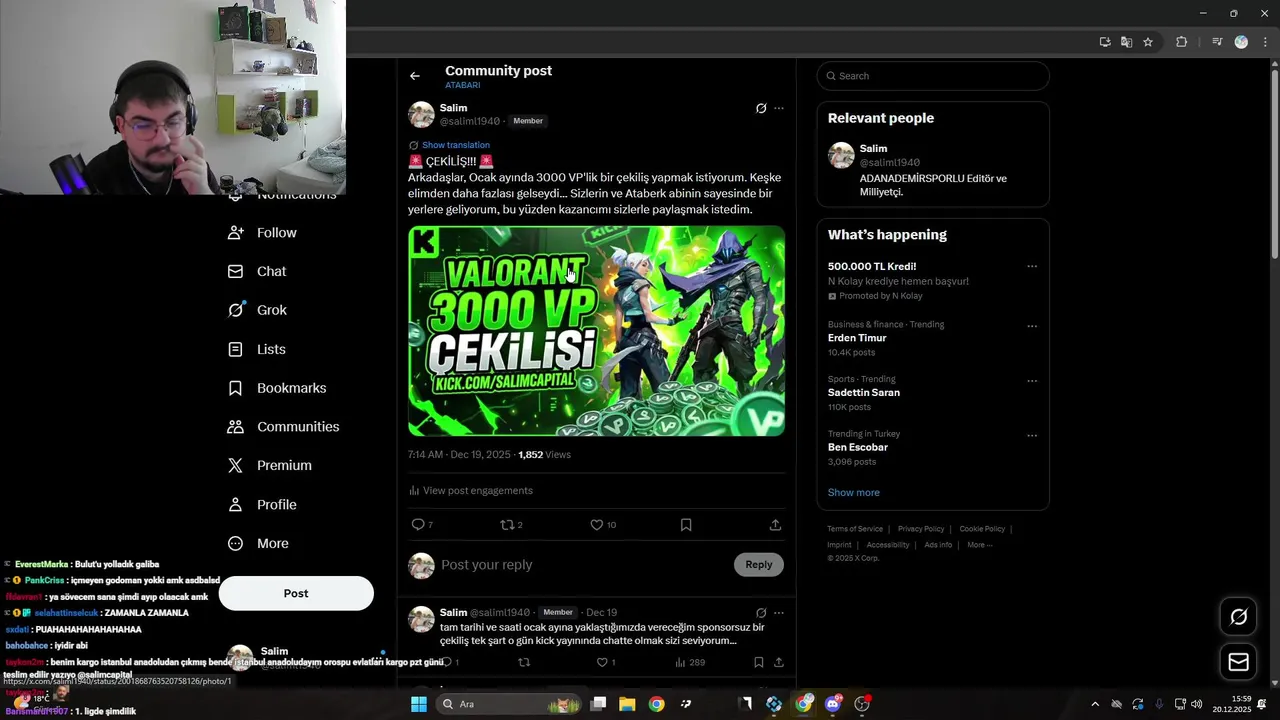Image resolution: width=1280 pixels, height=720 pixels.
Task: Click the install app icon in the address bar
Action: (x=1105, y=42)
